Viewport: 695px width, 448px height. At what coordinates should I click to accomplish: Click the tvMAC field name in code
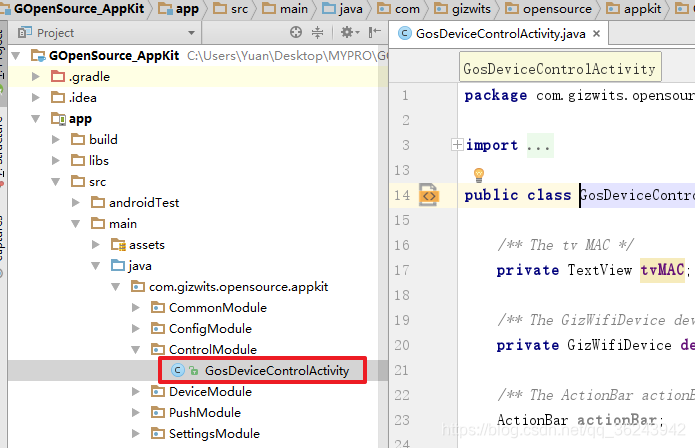click(662, 270)
